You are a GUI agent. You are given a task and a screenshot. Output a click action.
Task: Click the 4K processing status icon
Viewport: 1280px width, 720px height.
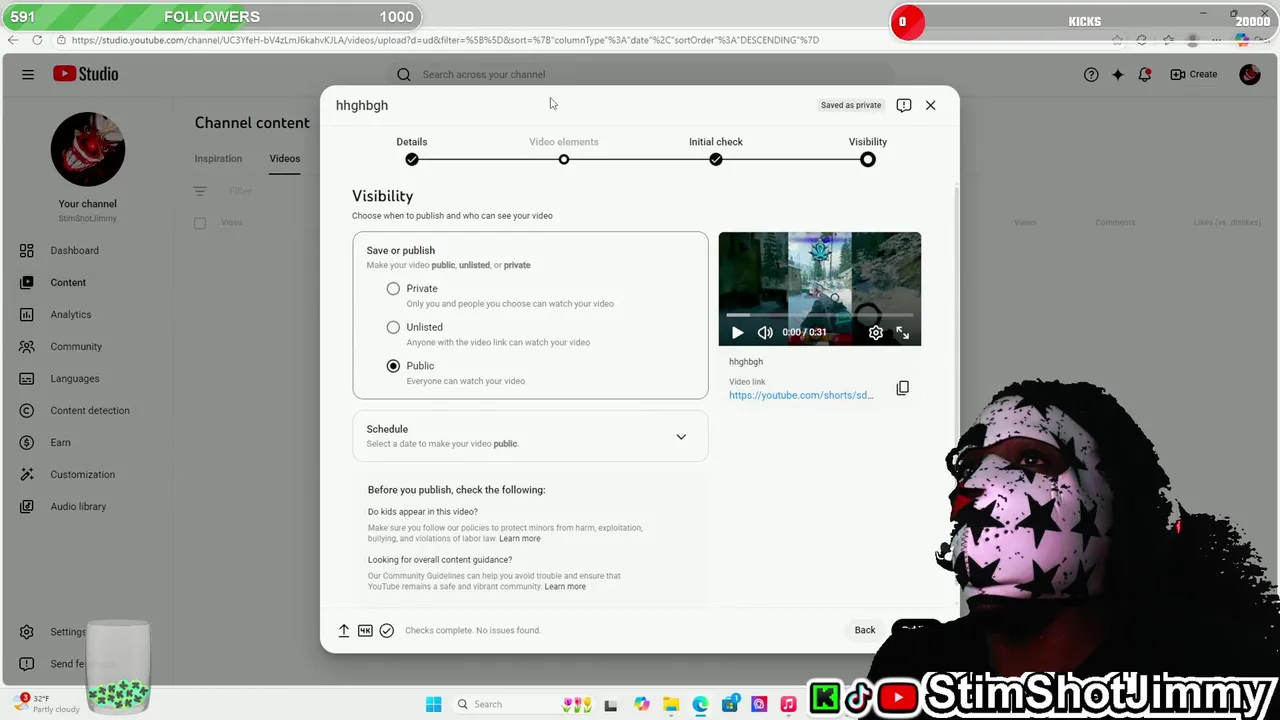[365, 630]
